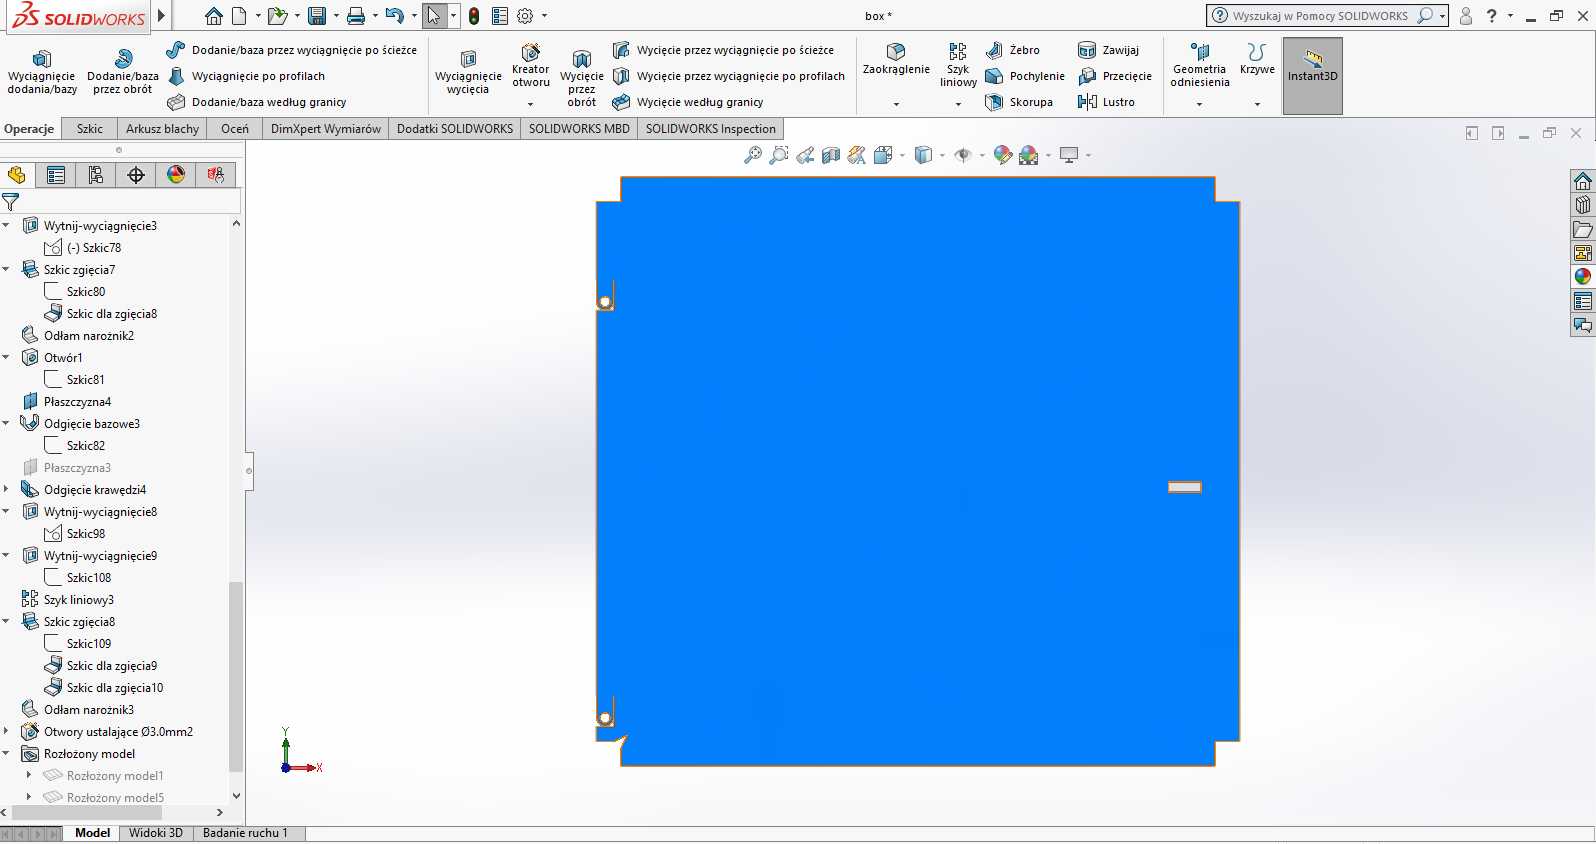Open the SOLIDWORKS MBD tab
This screenshot has height=844, width=1596.
(x=579, y=129)
